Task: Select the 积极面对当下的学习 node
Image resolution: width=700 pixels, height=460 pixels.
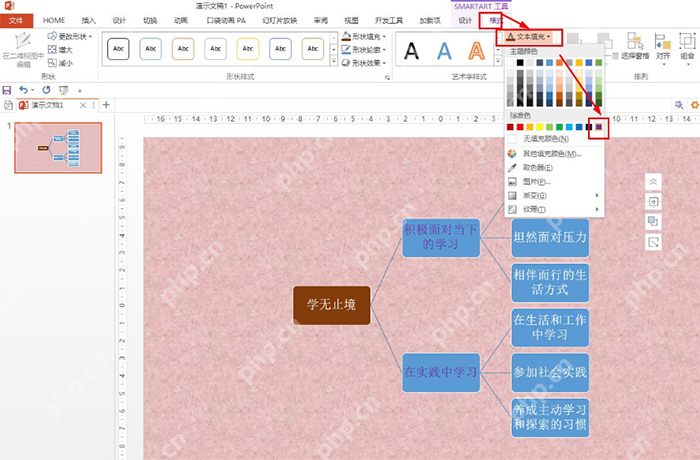Action: coord(441,238)
